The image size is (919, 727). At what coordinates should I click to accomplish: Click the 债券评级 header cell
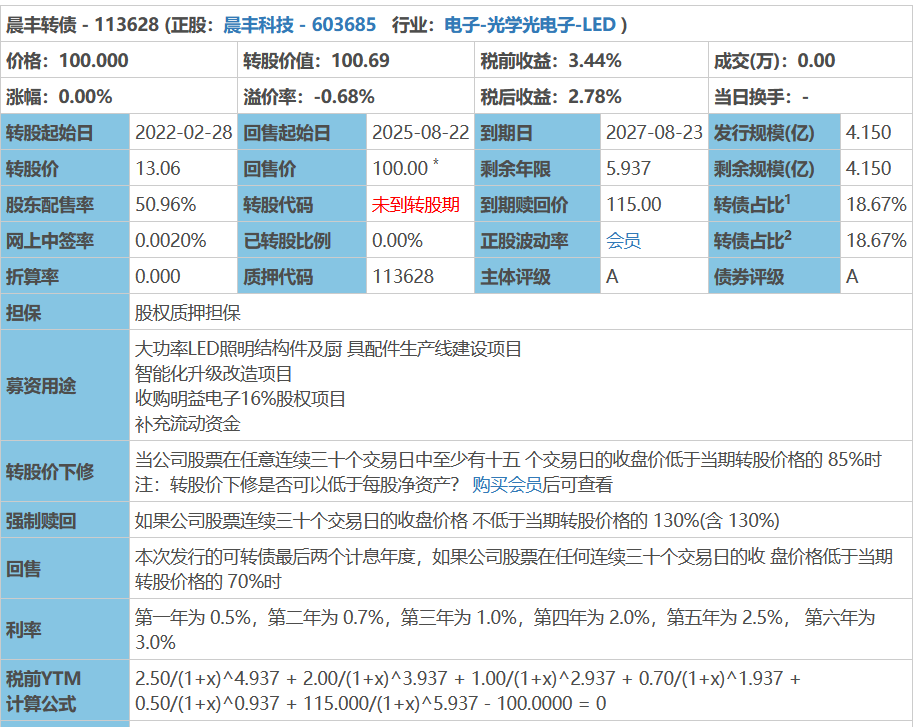[774, 276]
